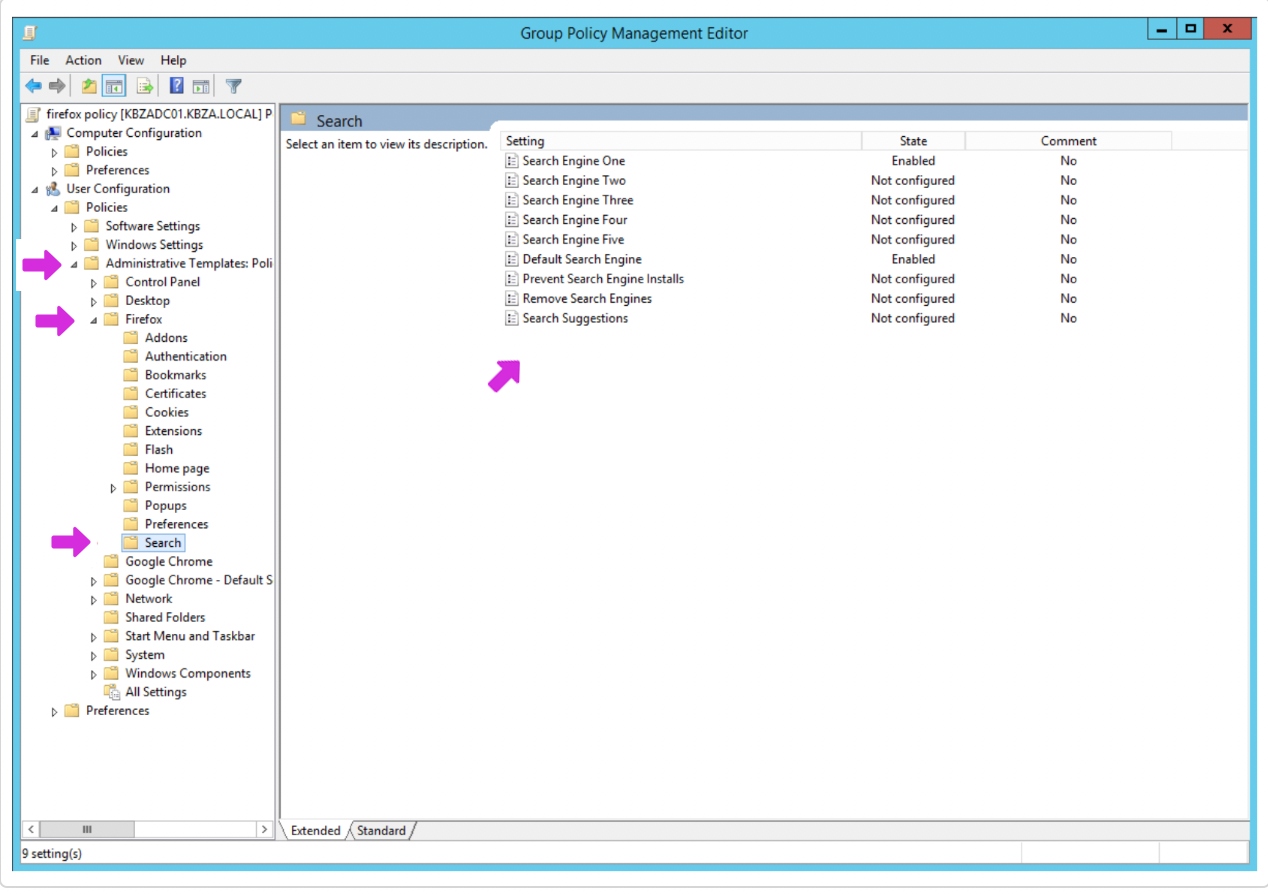The width and height of the screenshot is (1268, 894).
Task: Select Preferences under the Firefox node
Action: coord(177,524)
